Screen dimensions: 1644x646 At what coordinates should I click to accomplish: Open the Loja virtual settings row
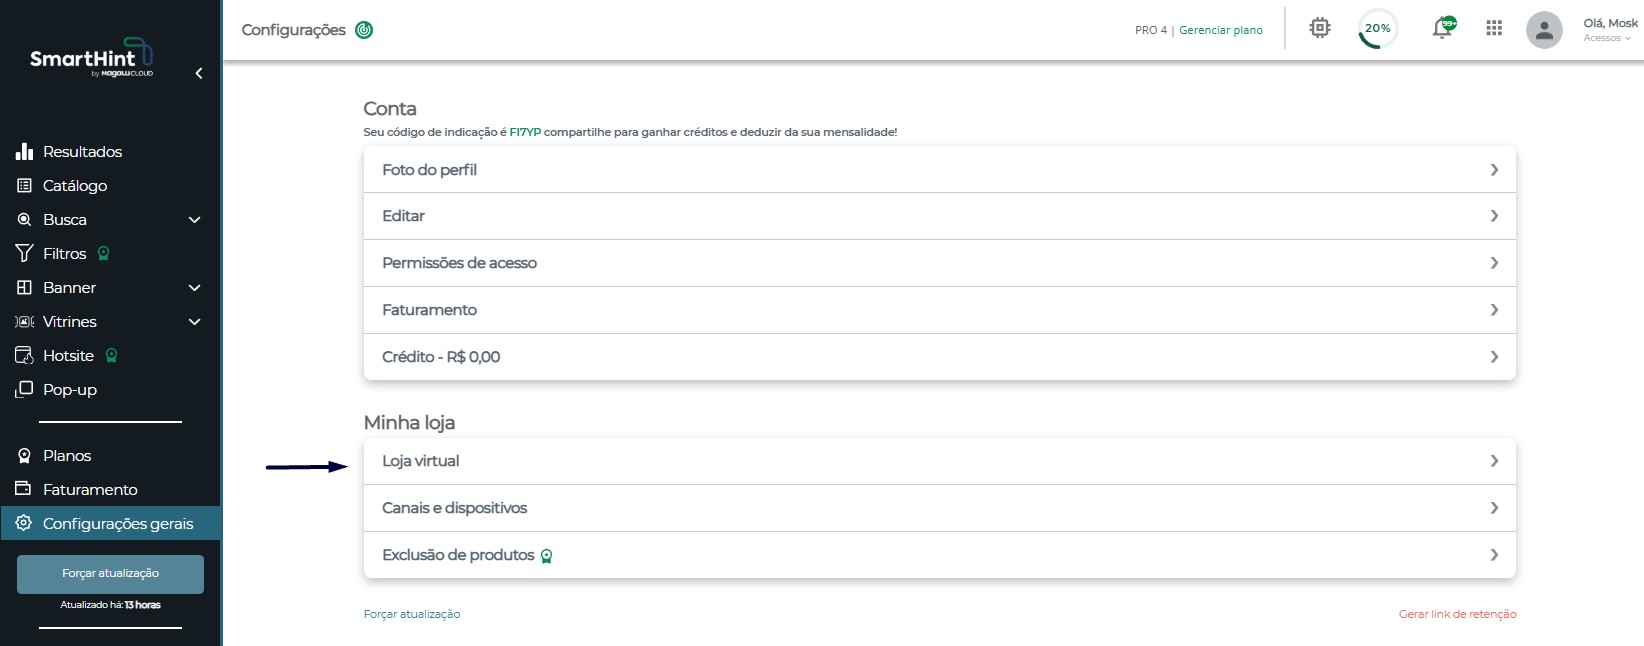click(x=940, y=461)
